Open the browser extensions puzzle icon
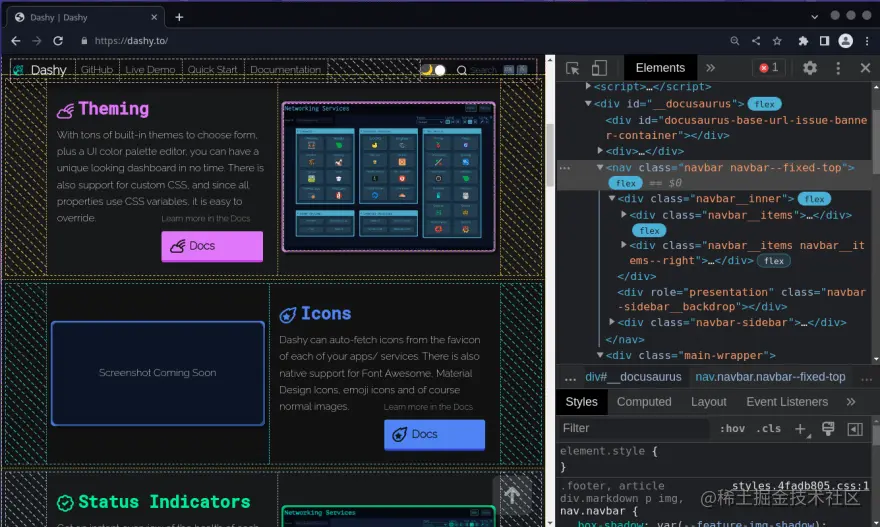This screenshot has height=527, width=880. tap(803, 41)
